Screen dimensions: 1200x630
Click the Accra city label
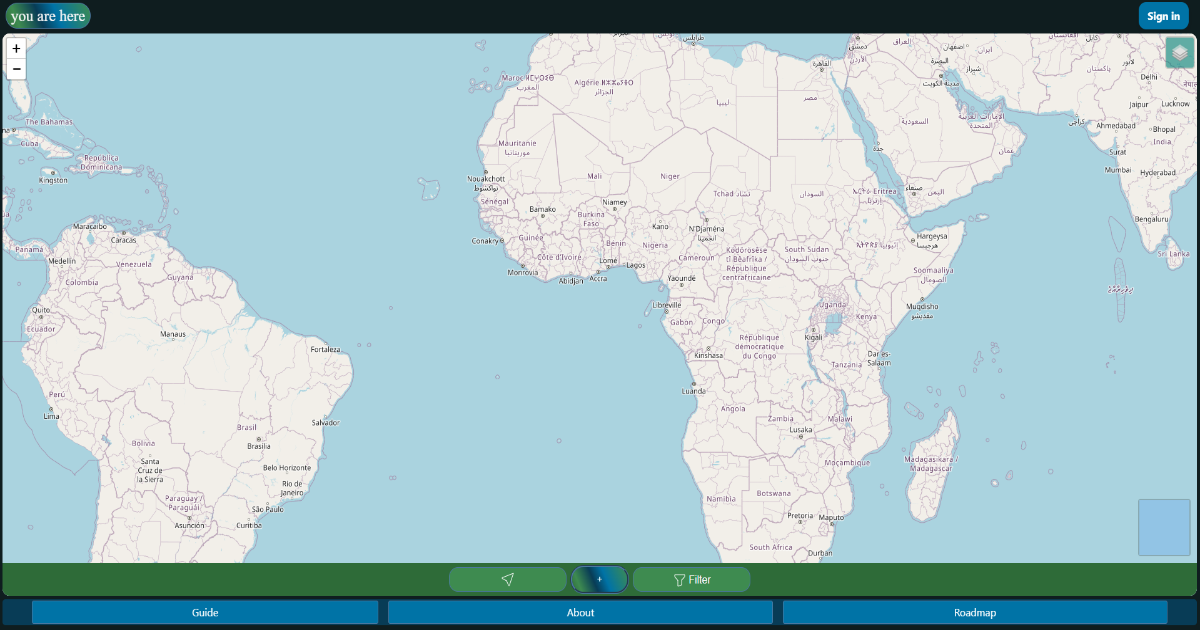pyautogui.click(x=598, y=278)
